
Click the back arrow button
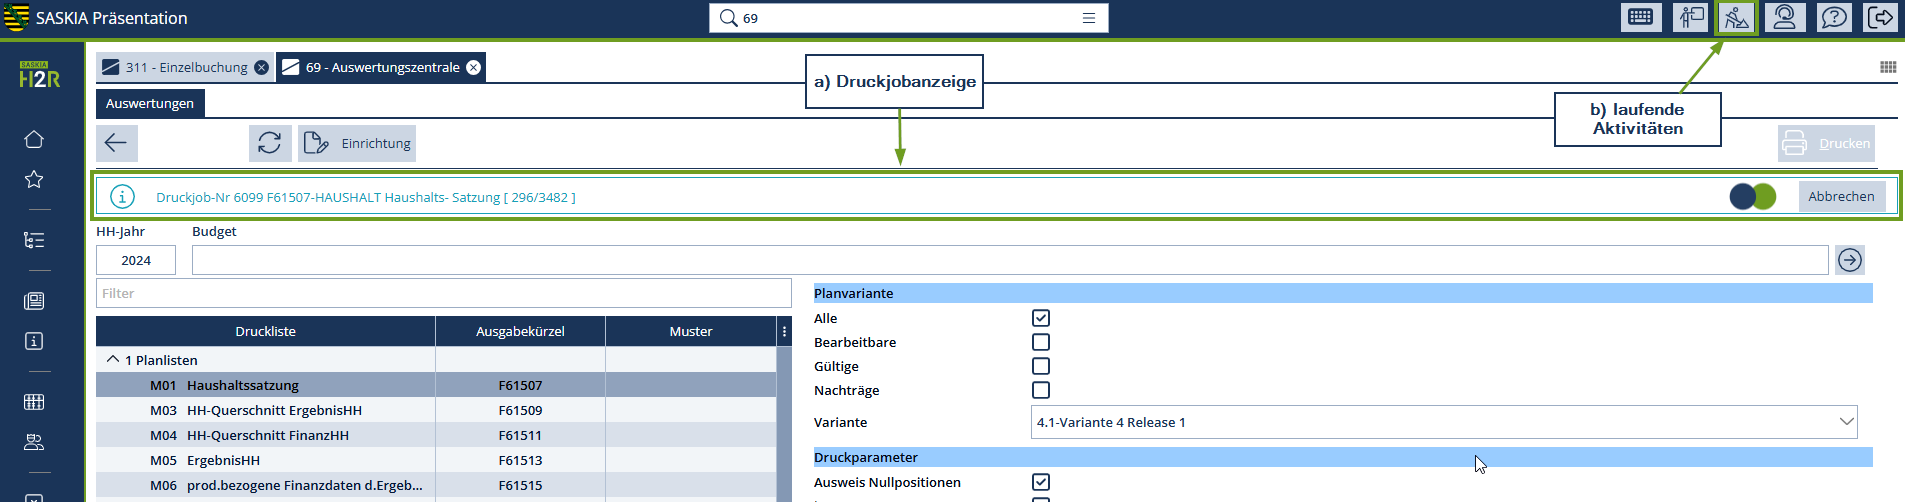pos(116,143)
